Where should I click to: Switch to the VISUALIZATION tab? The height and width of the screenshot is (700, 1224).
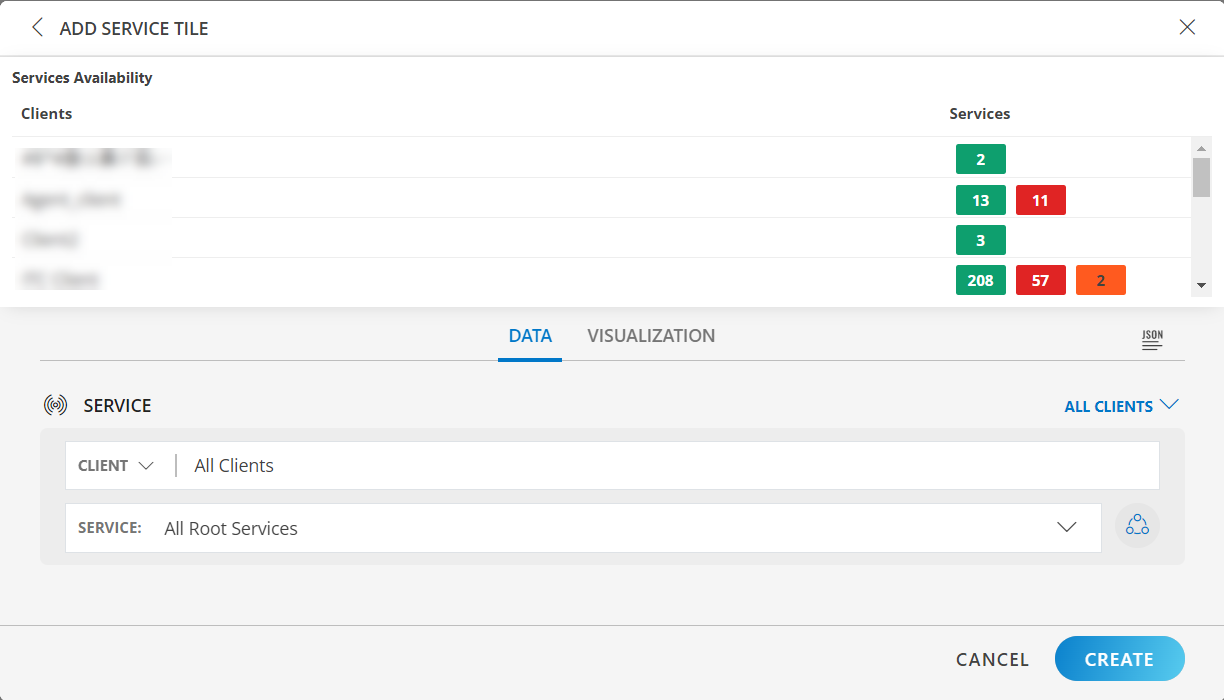point(651,335)
